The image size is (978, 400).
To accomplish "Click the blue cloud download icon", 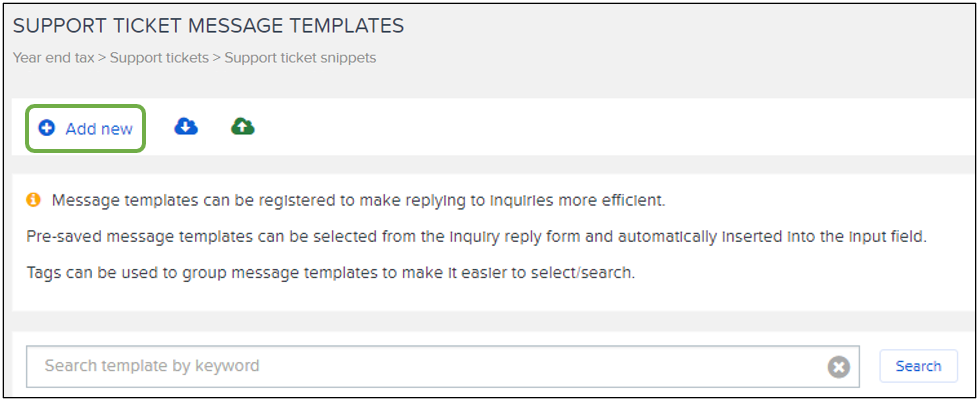I will pyautogui.click(x=186, y=127).
